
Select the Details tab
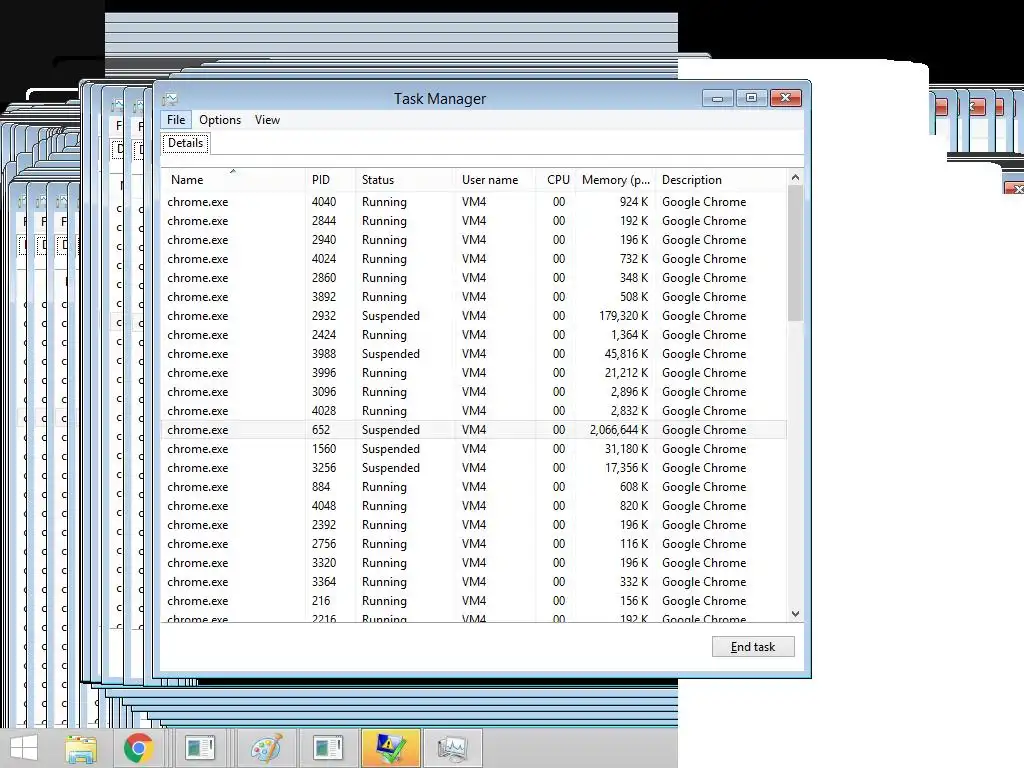[x=185, y=143]
